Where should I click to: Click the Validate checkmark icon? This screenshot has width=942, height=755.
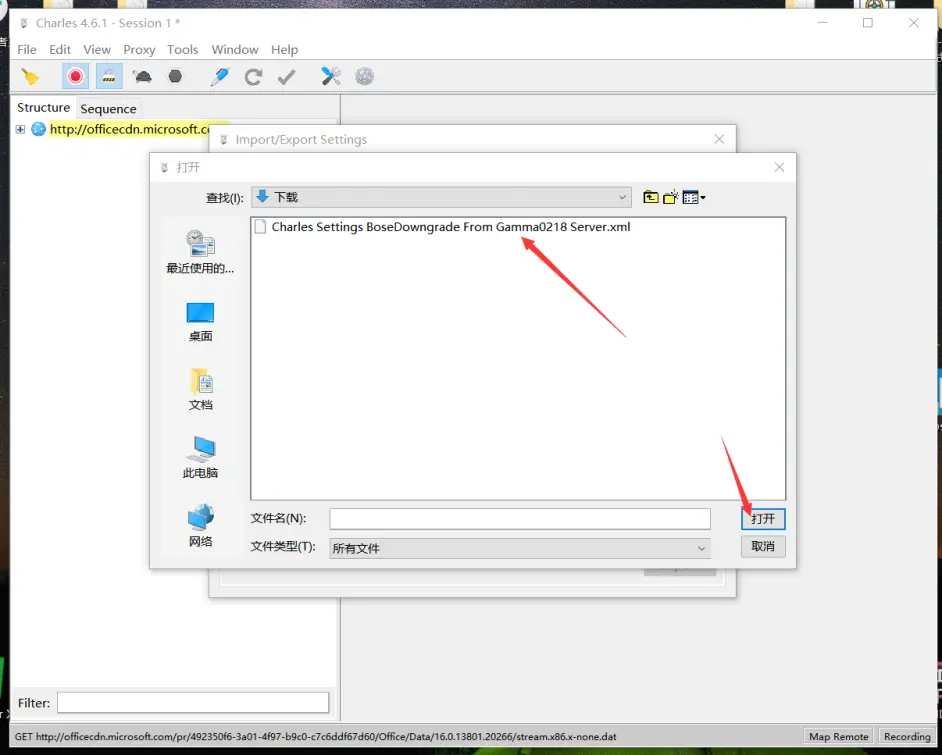287,77
